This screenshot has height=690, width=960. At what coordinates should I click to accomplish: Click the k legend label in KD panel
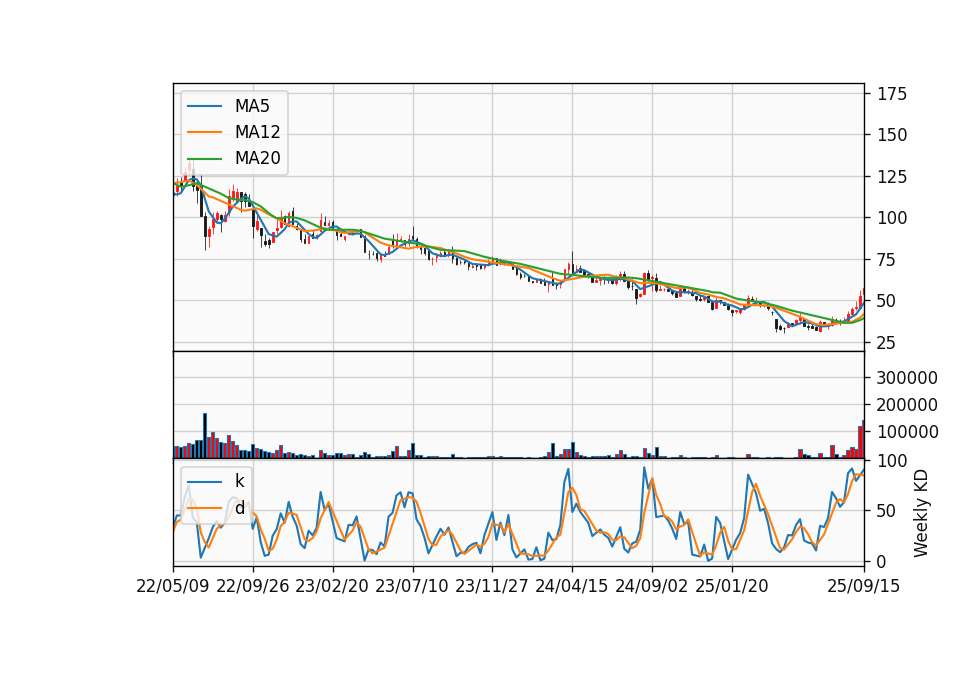tap(239, 481)
